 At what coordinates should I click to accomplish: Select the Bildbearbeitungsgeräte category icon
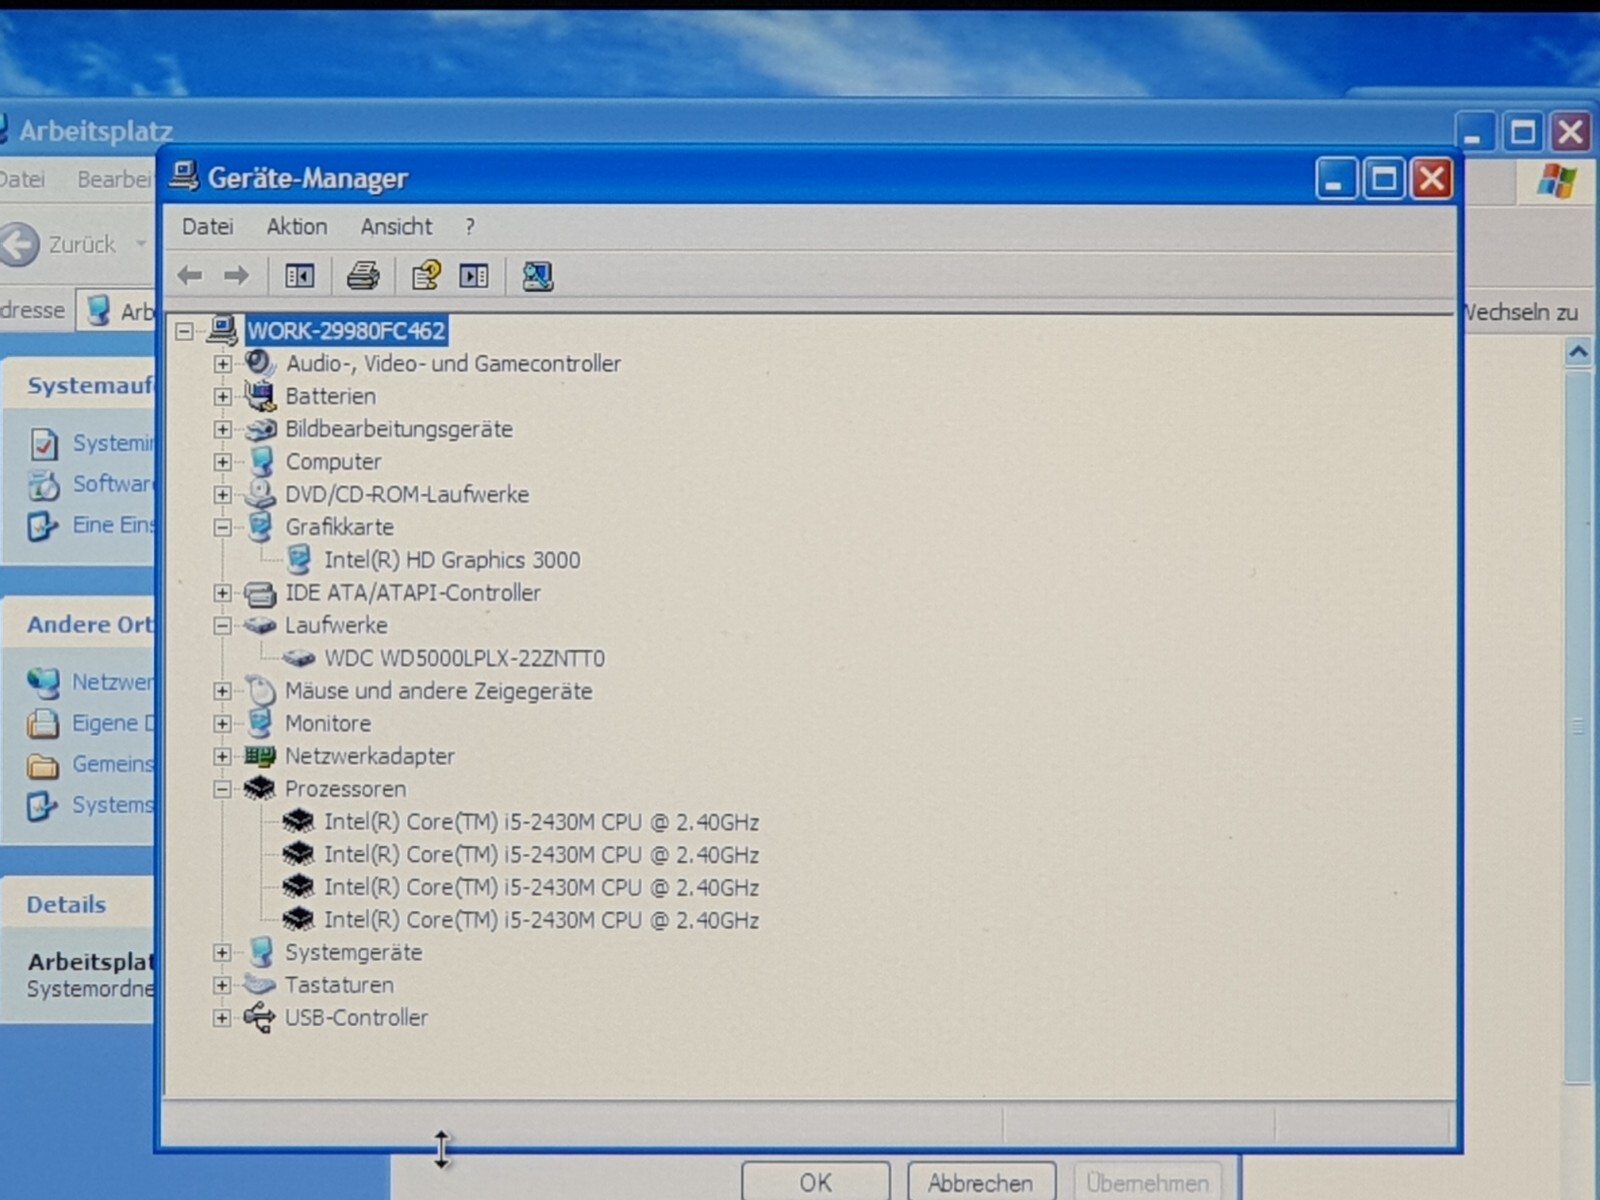click(260, 429)
